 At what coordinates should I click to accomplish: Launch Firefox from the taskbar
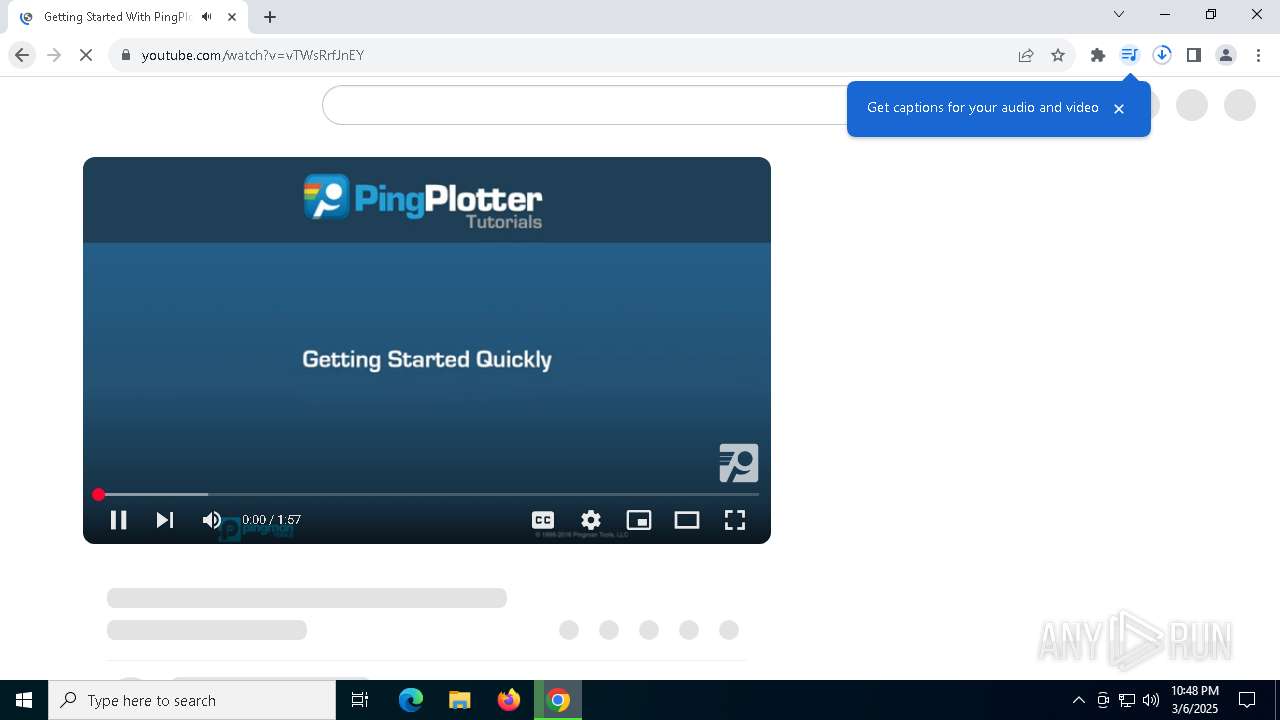click(x=509, y=700)
